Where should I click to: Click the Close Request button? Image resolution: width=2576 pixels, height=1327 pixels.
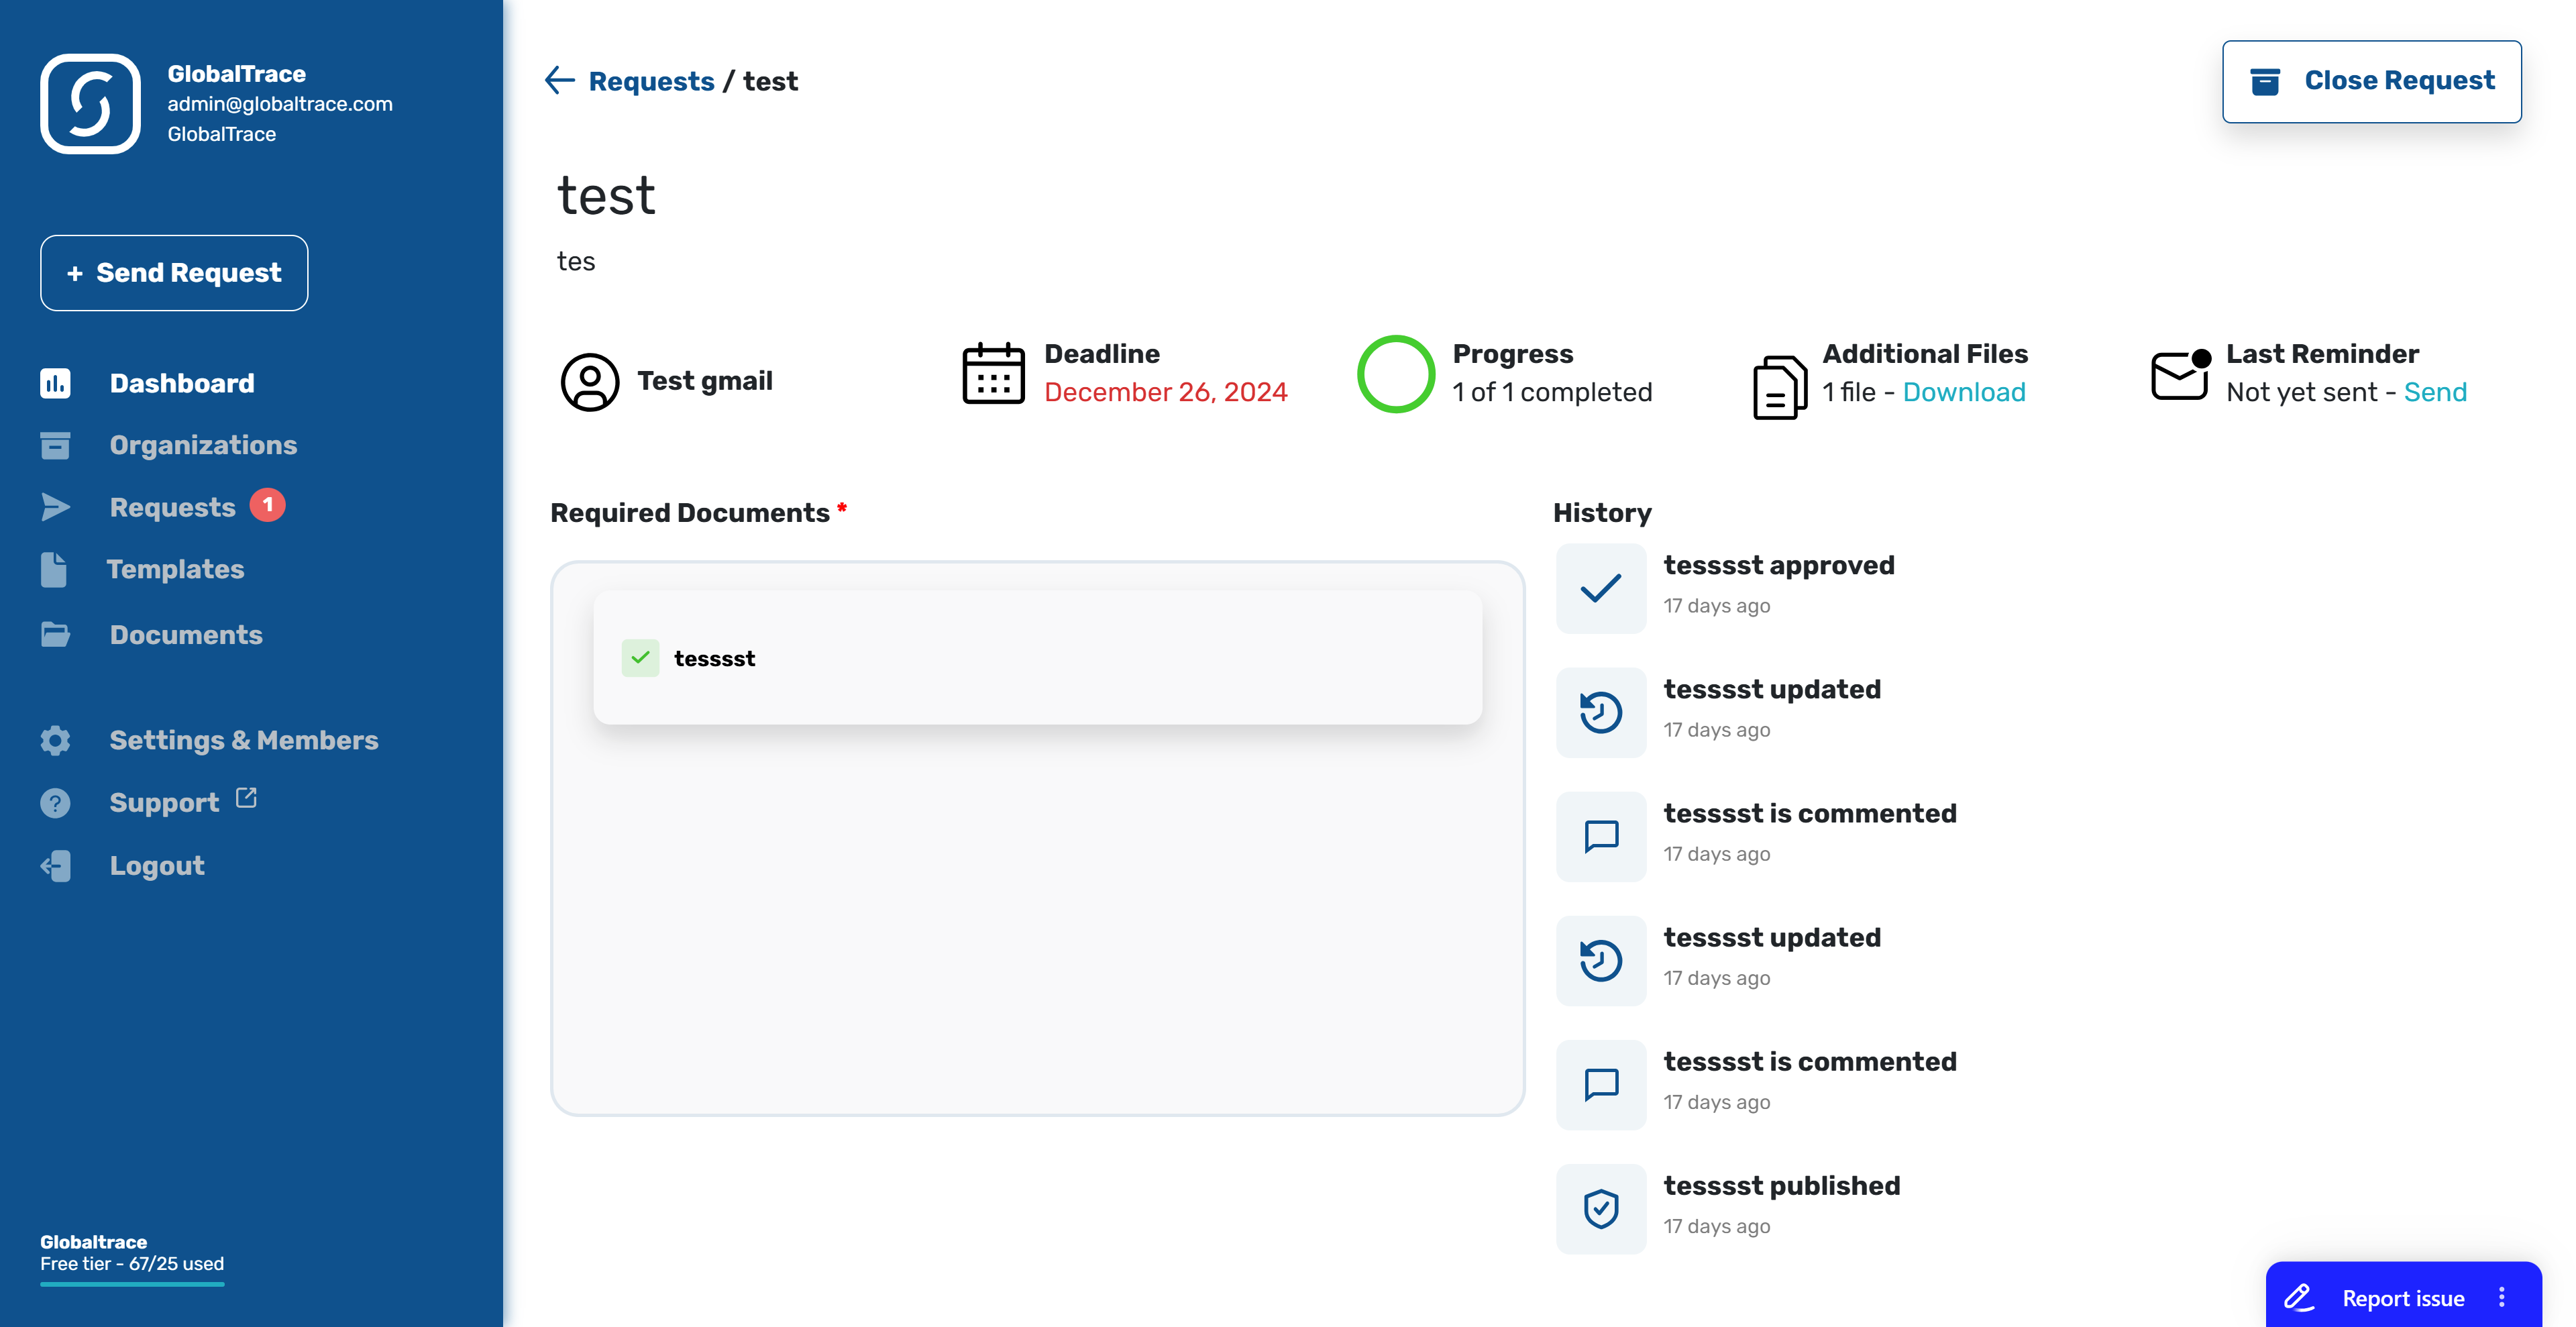click(x=2372, y=81)
